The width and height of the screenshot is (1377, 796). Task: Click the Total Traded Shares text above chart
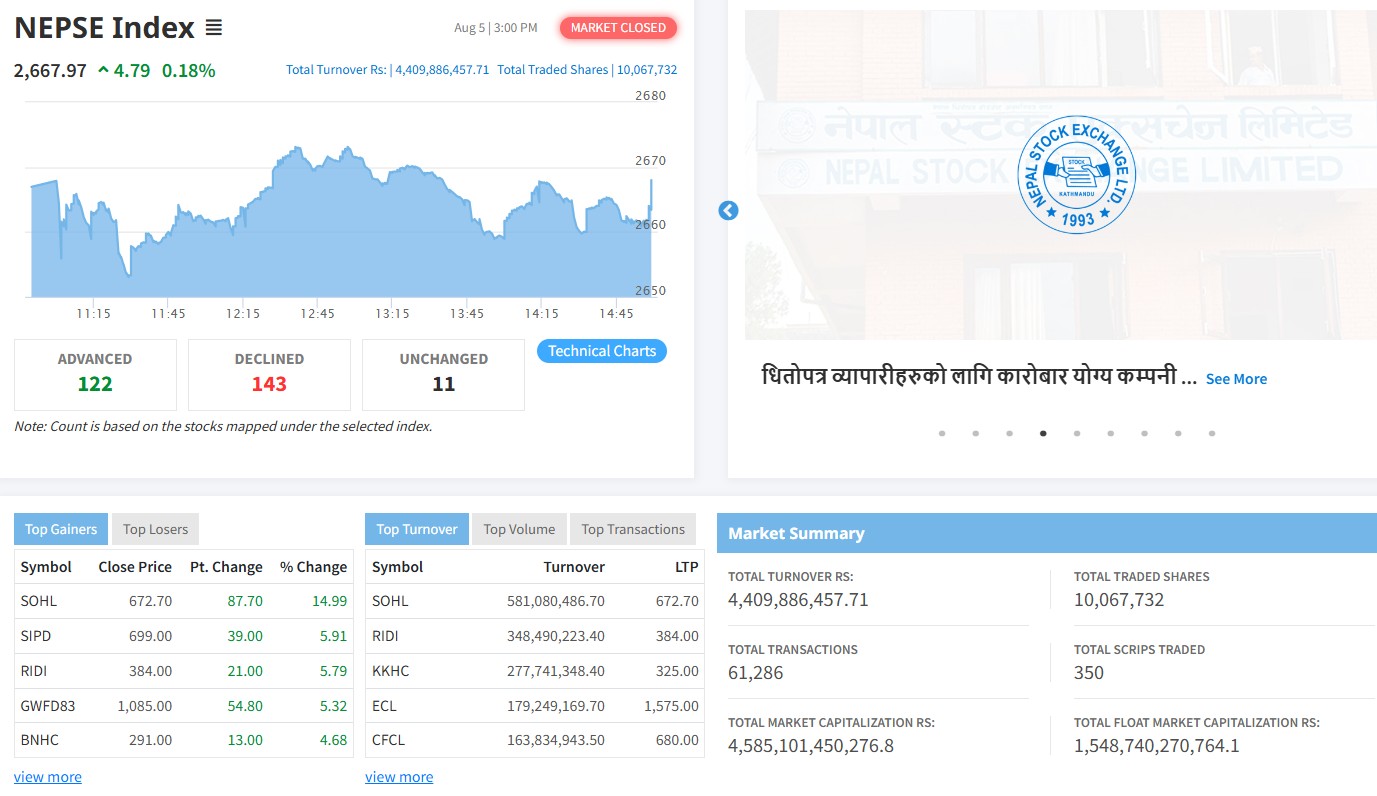point(587,70)
